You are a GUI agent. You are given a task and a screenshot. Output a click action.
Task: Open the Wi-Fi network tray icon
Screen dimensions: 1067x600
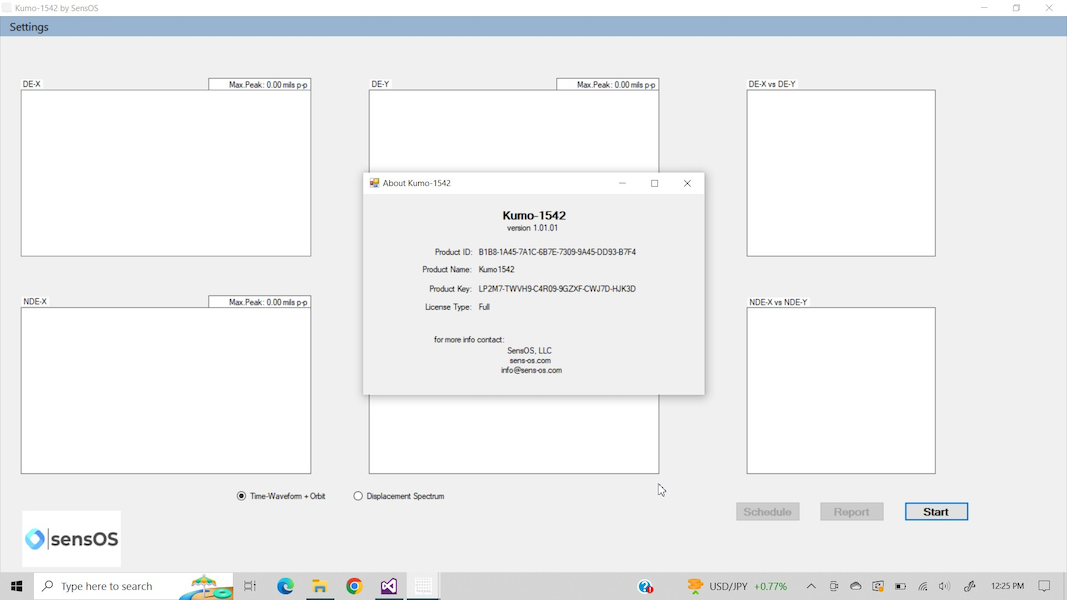click(x=923, y=586)
